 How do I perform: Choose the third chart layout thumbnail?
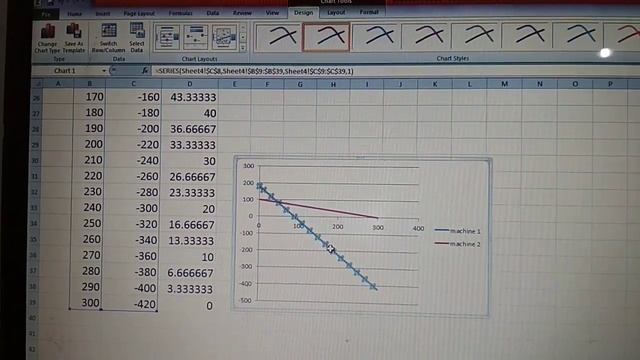pos(224,38)
